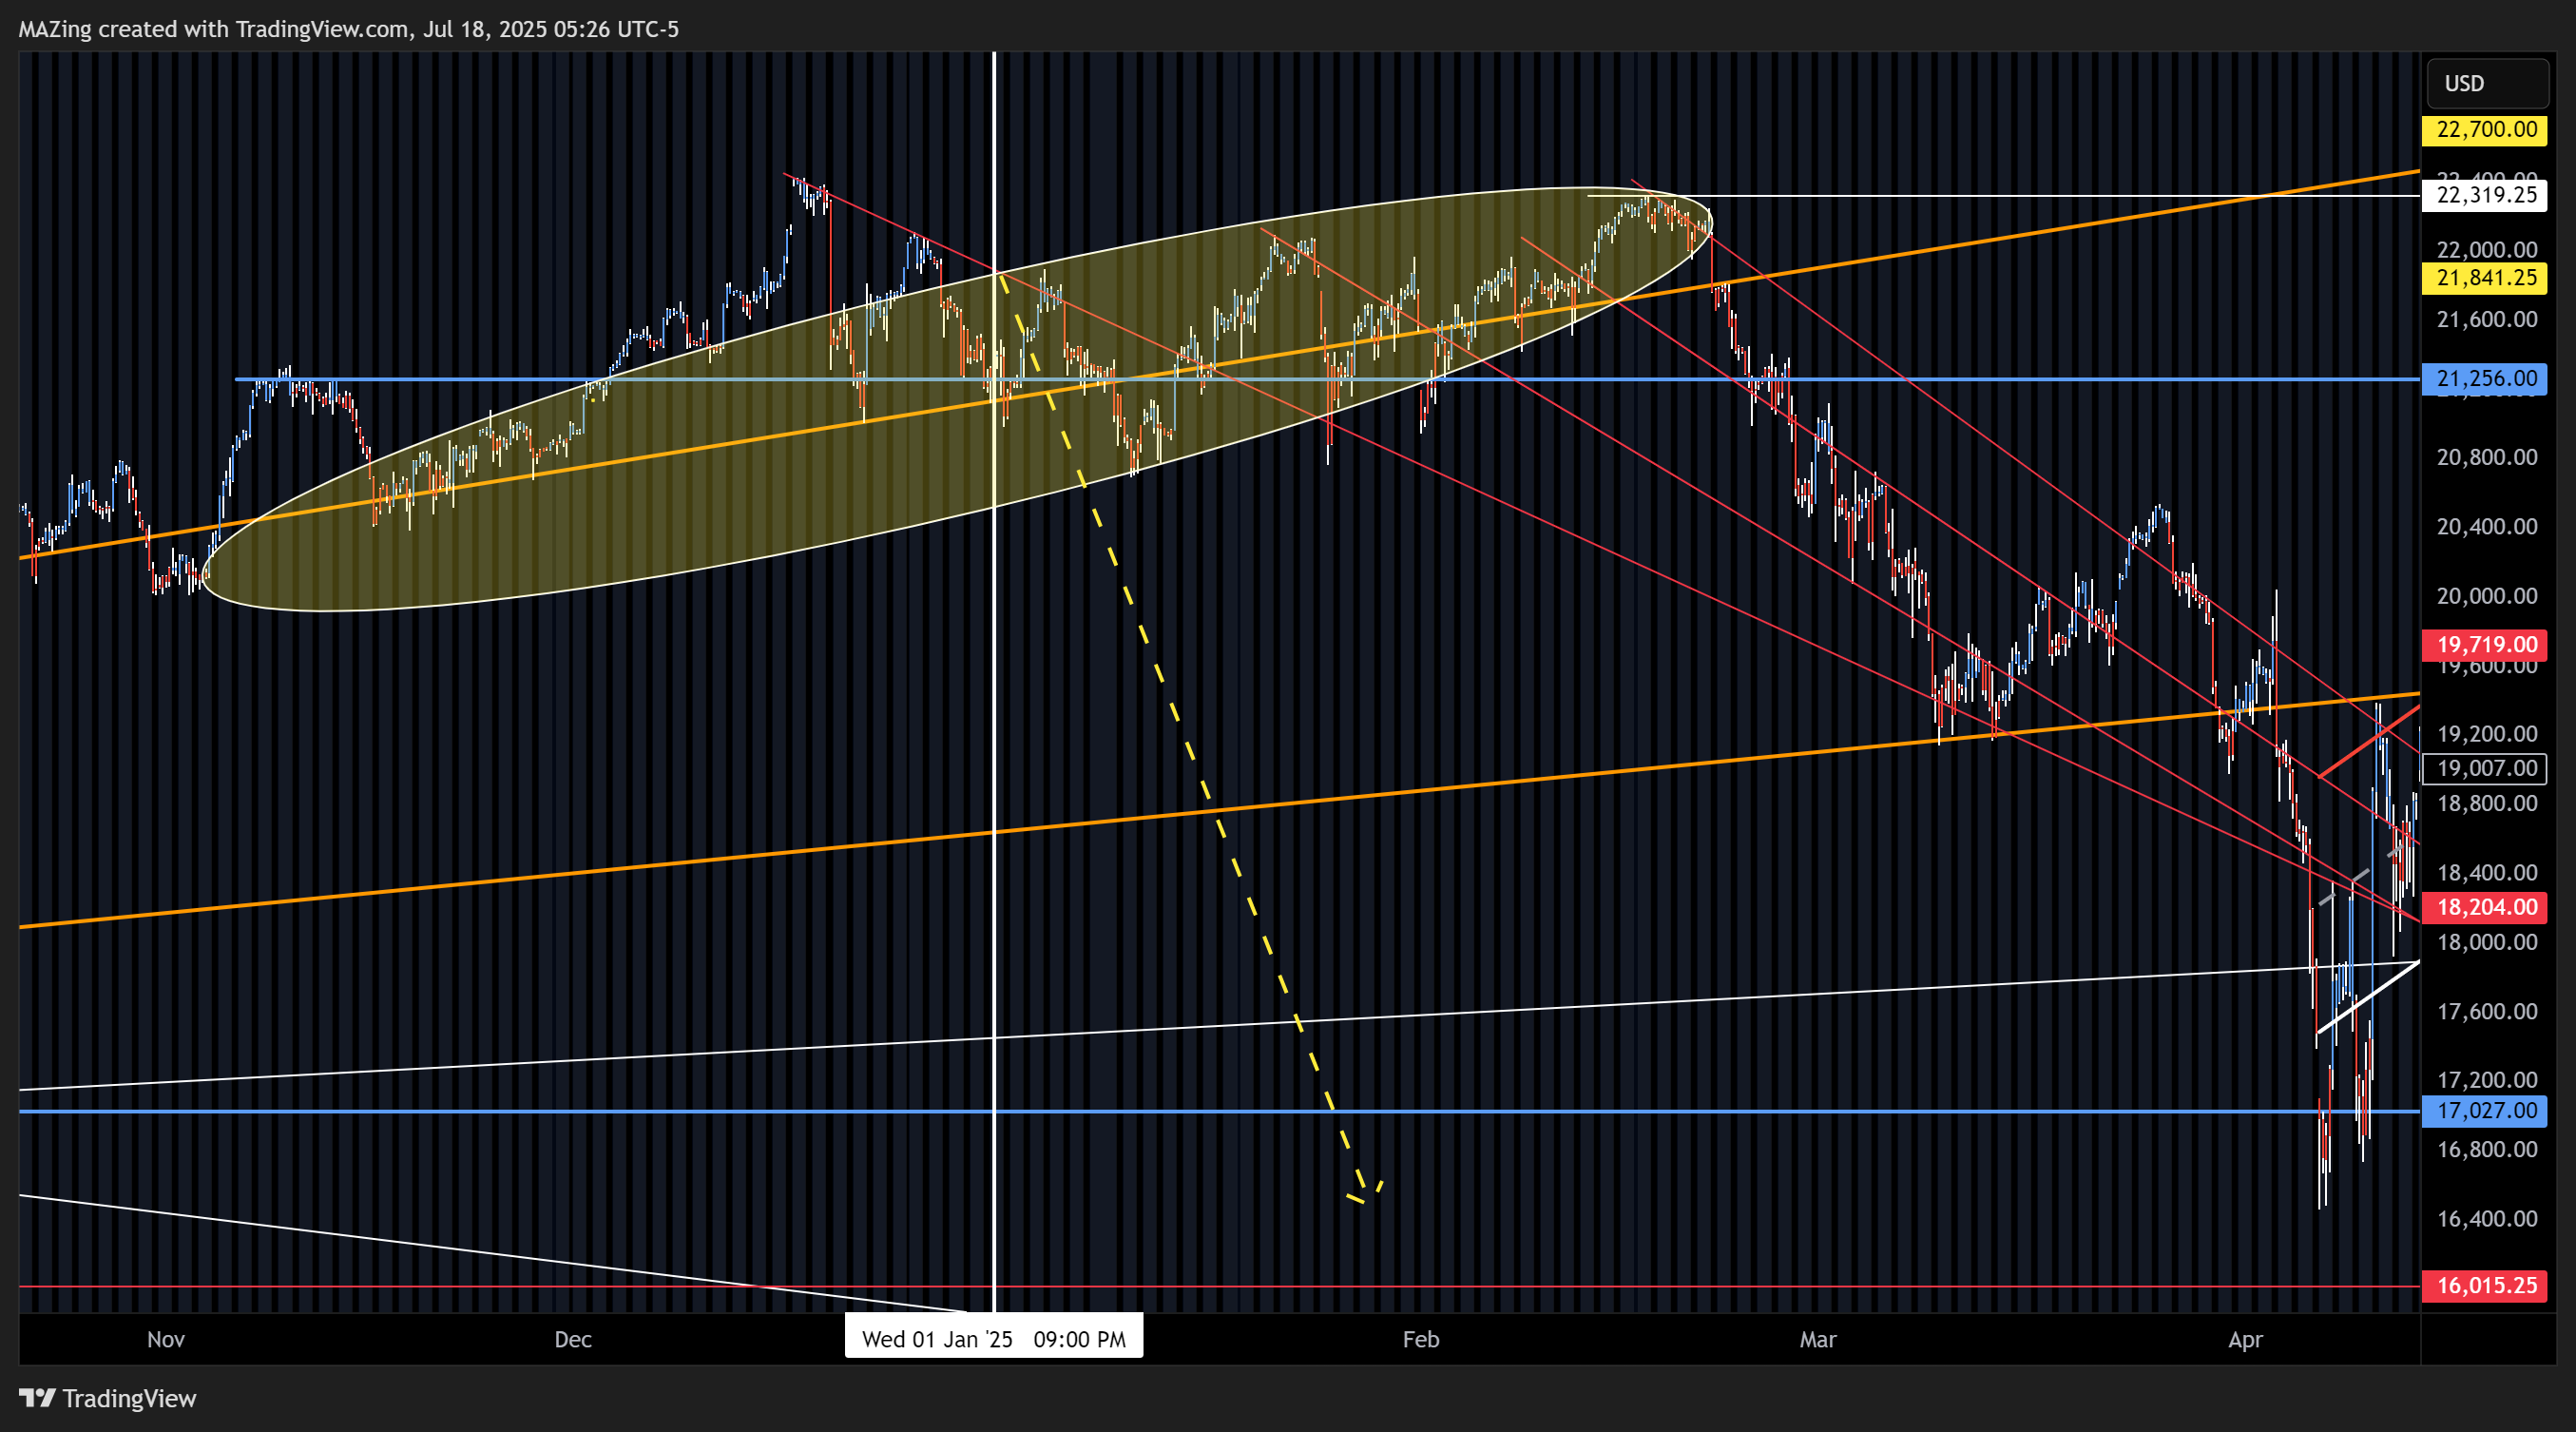This screenshot has height=1432, width=2576.
Task: Click the 18,800.00 price scale value
Action: coord(2487,804)
